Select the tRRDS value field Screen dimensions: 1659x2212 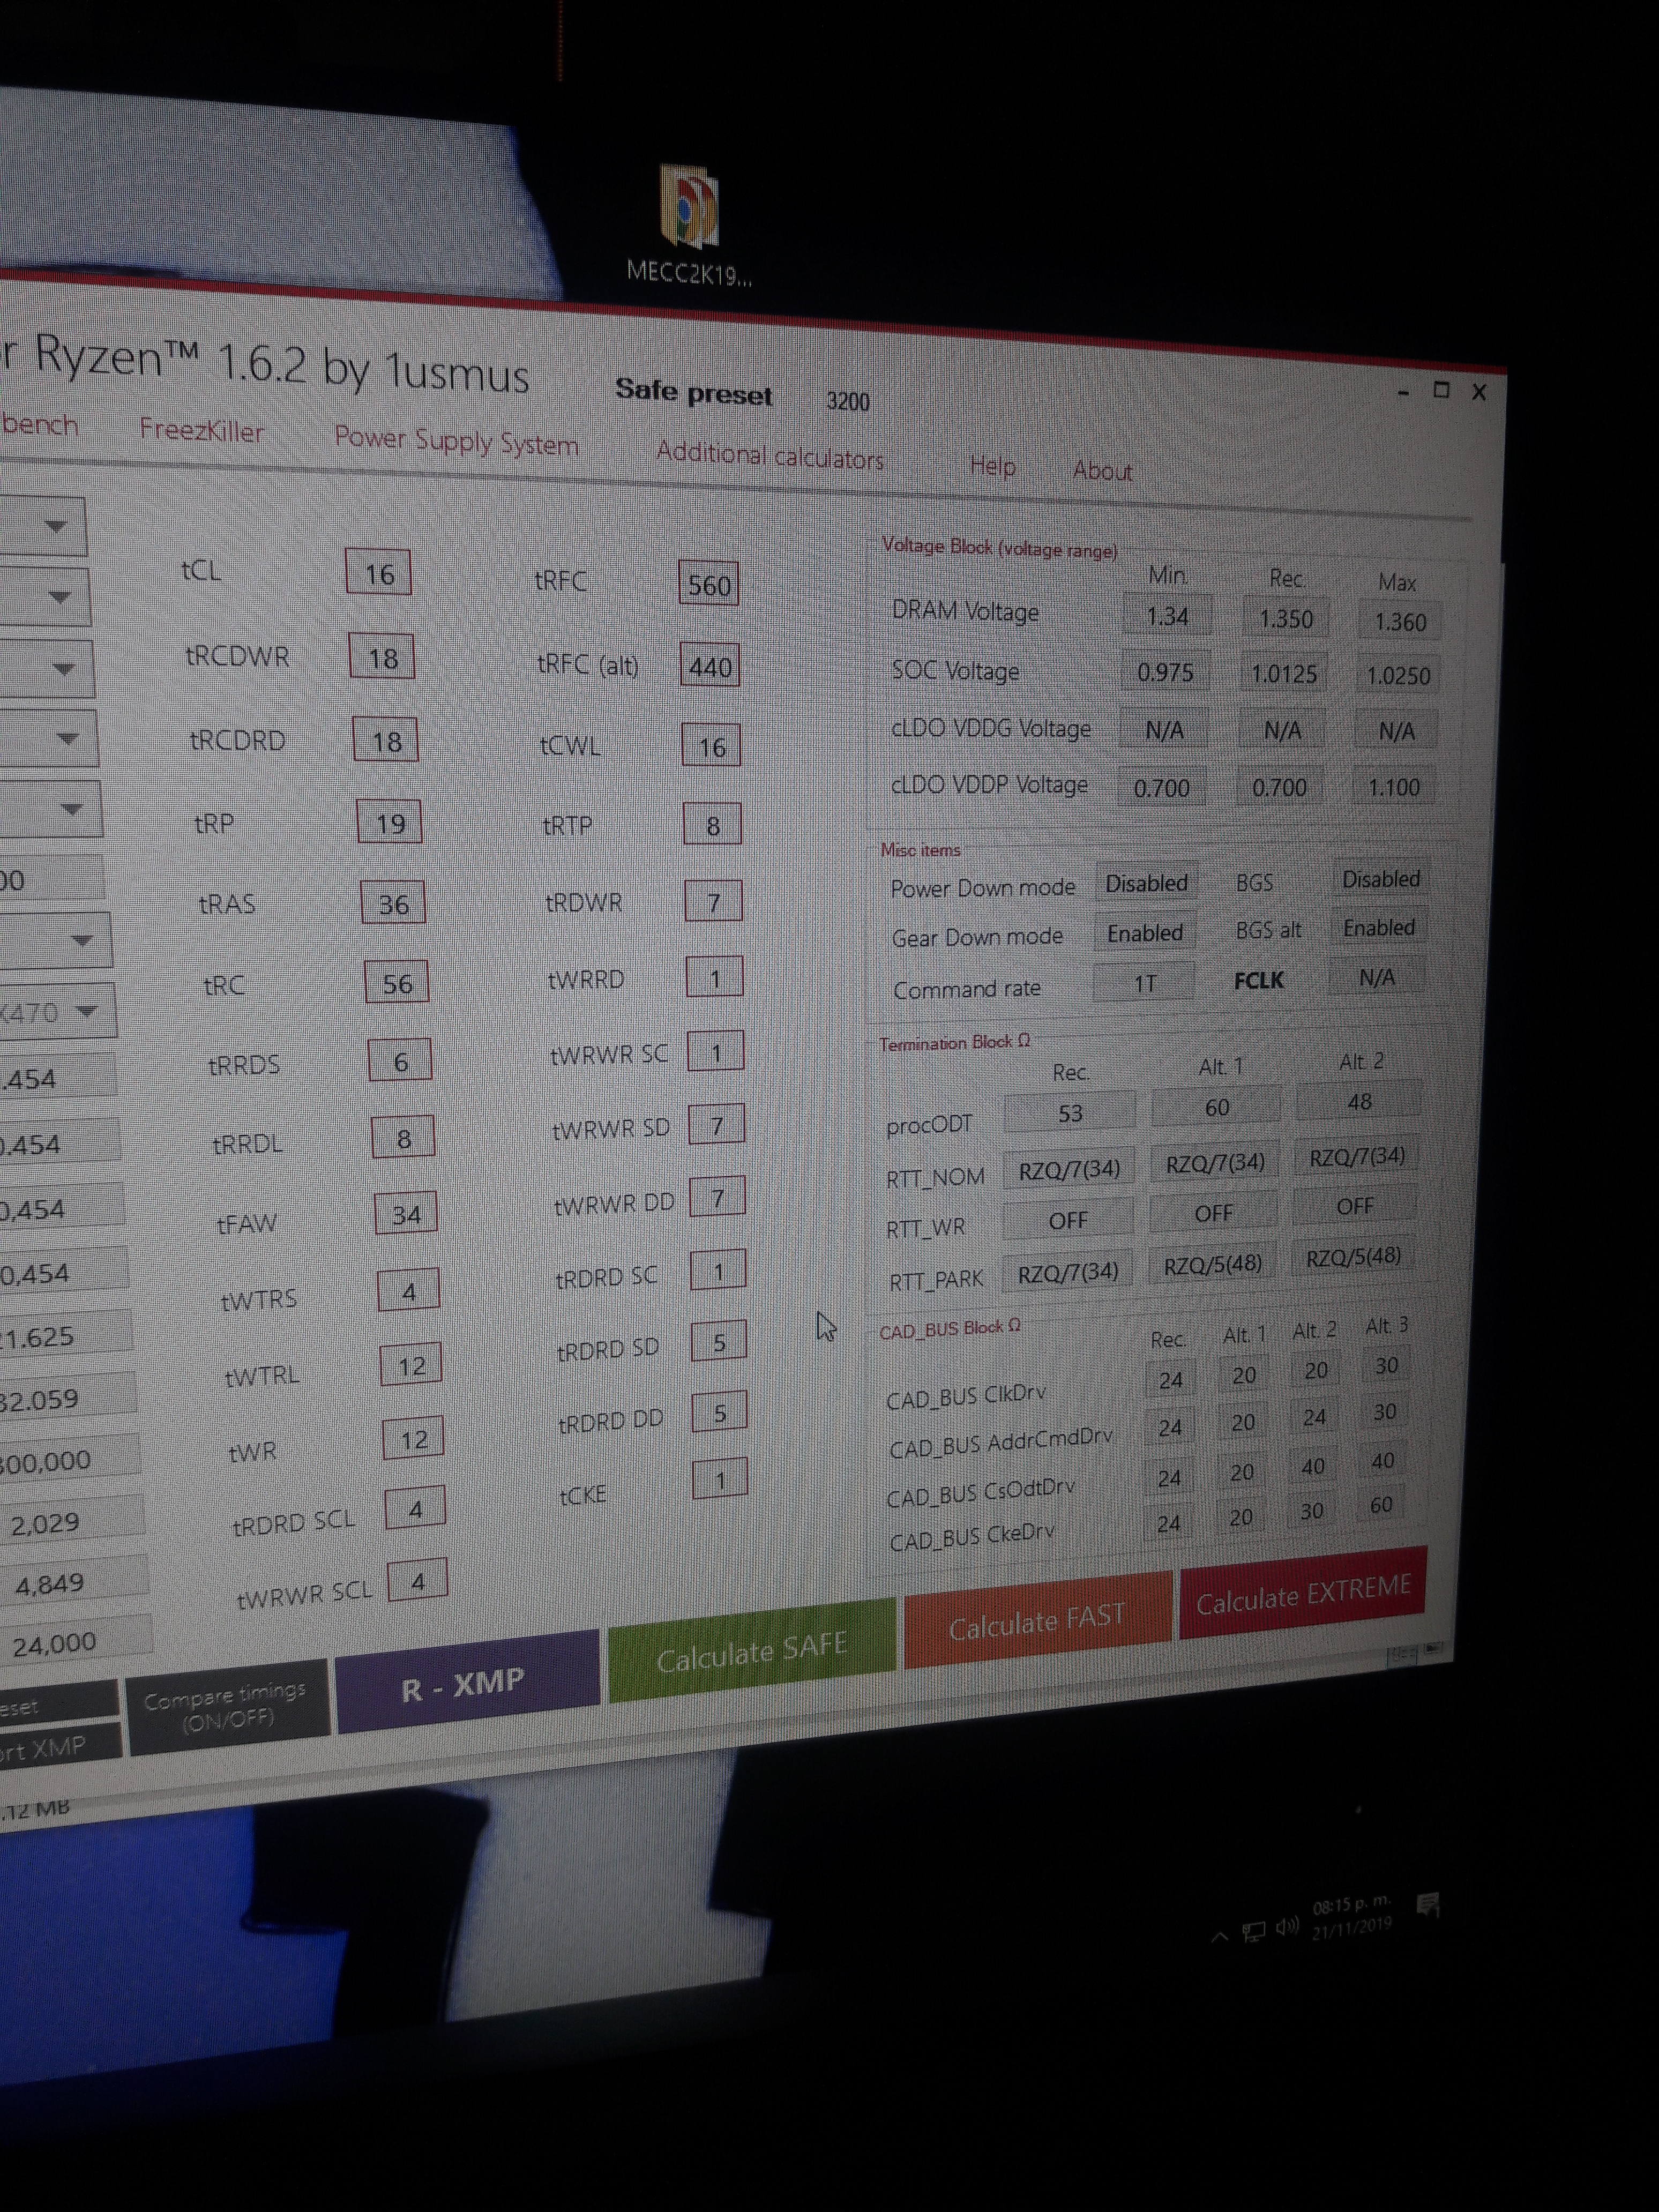[400, 1061]
